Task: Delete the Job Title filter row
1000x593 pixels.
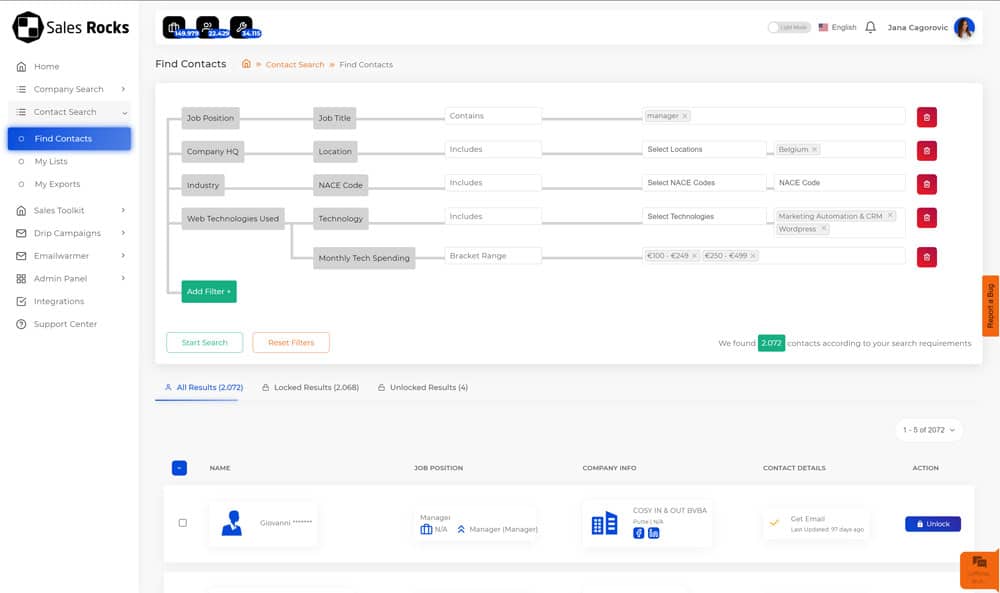Action: [x=926, y=117]
